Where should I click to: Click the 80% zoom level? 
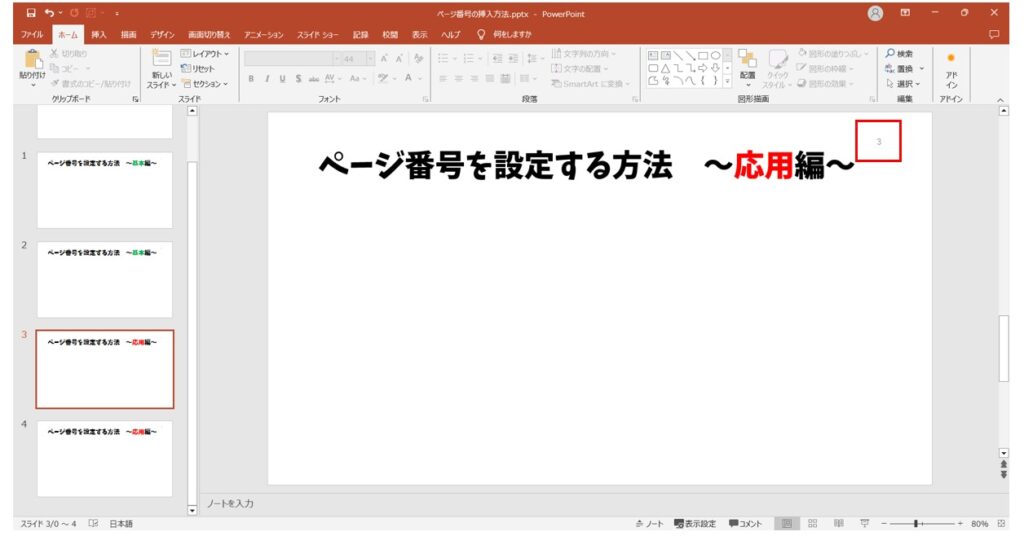pos(979,524)
